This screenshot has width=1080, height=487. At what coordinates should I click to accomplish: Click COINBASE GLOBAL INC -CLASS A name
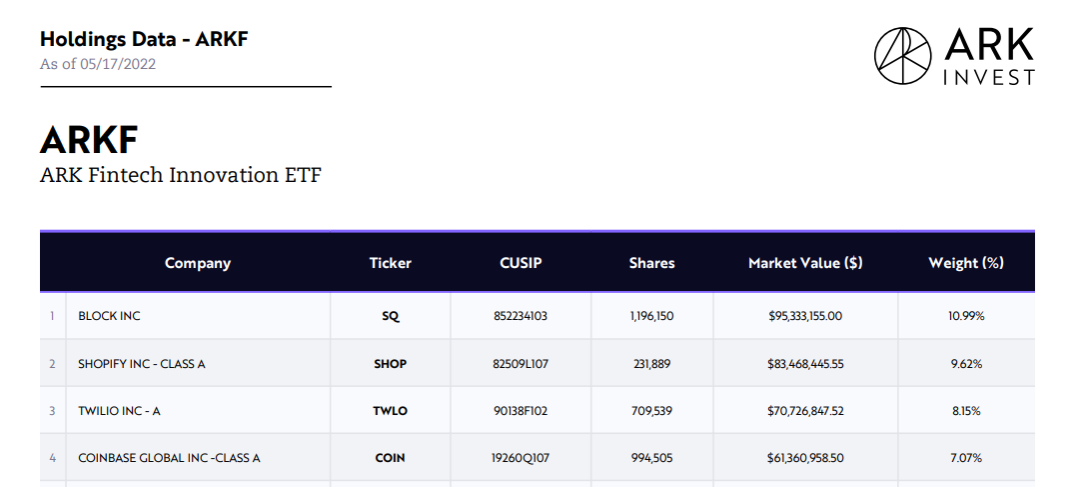coord(169,458)
